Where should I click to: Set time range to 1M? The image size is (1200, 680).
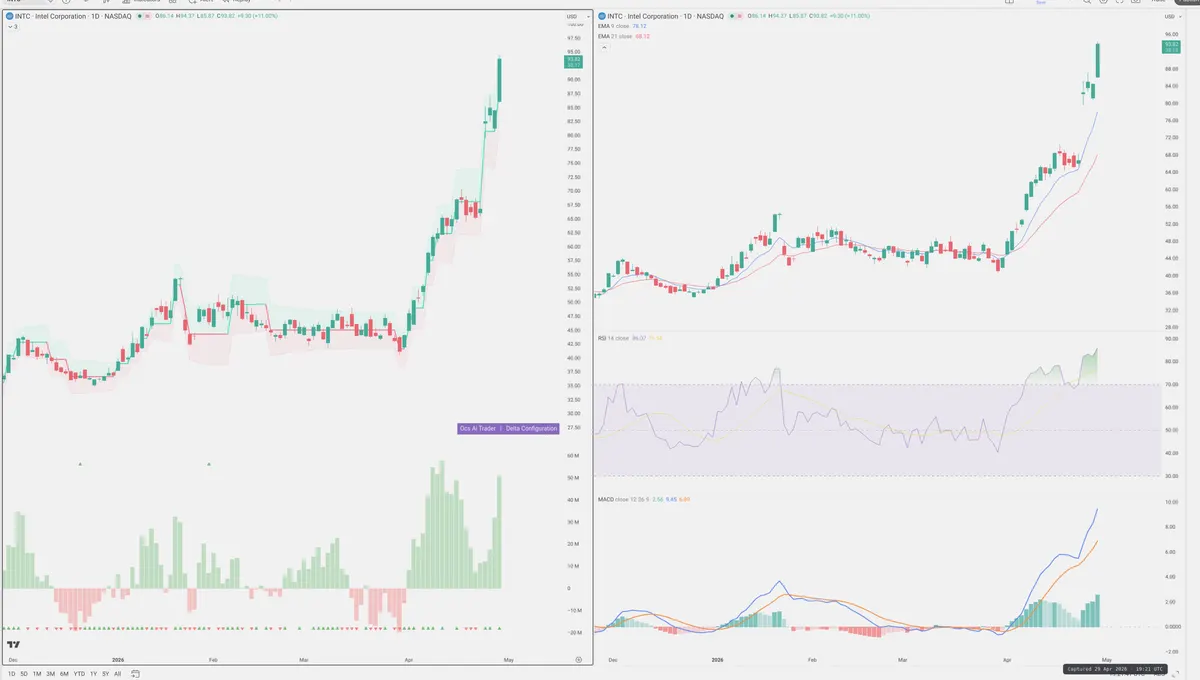coord(37,674)
